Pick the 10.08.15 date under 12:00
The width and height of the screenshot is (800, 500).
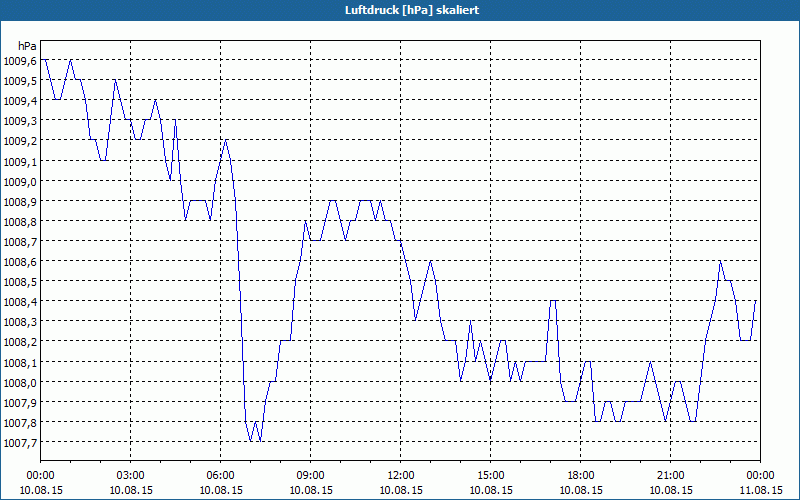point(401,490)
